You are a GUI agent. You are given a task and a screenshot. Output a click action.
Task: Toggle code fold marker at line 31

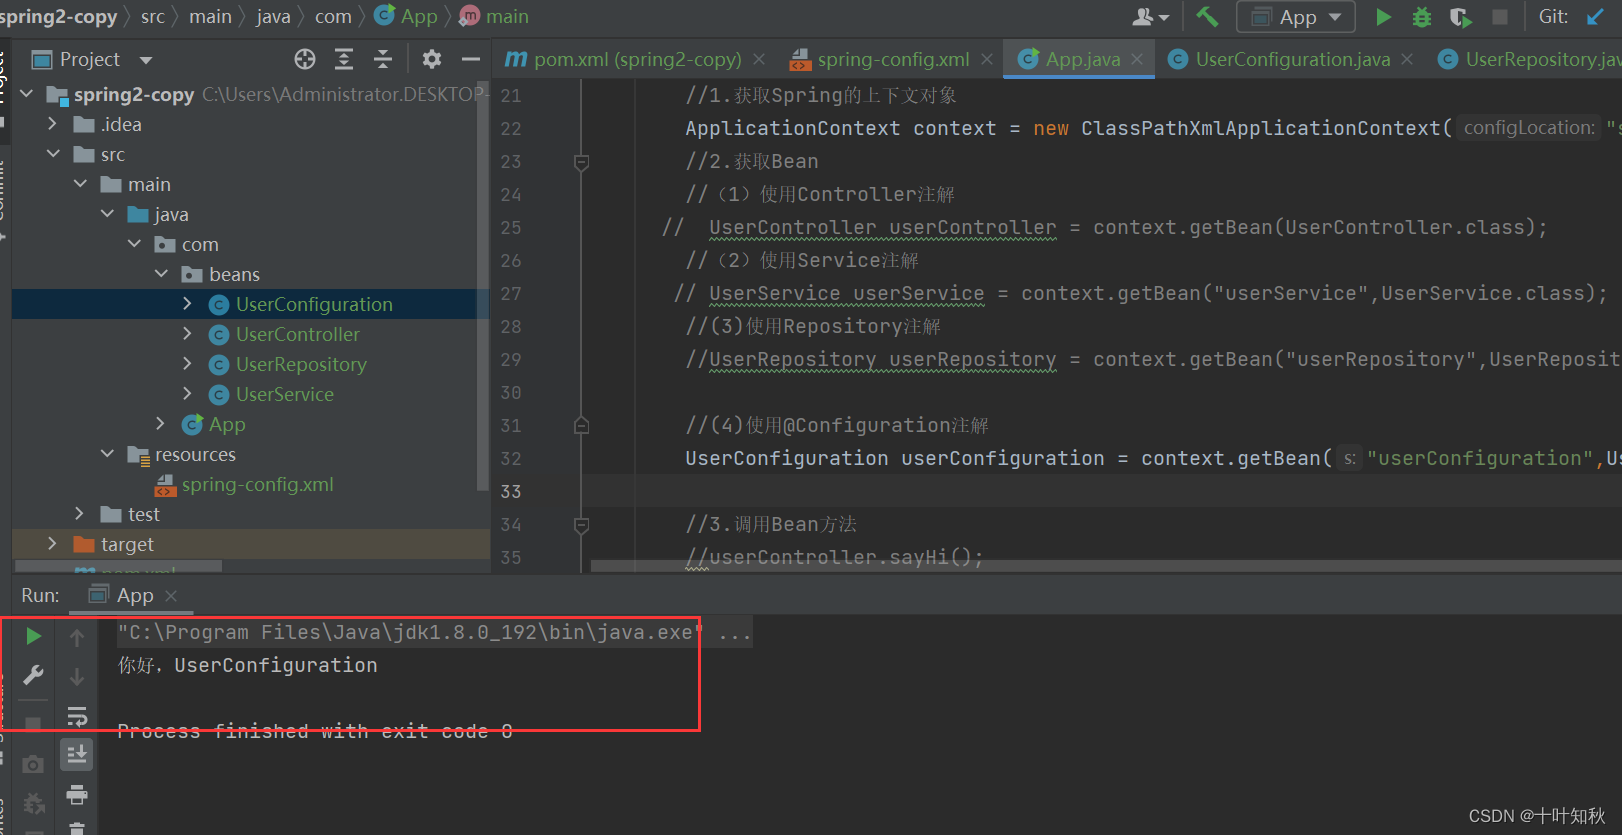pyautogui.click(x=581, y=425)
